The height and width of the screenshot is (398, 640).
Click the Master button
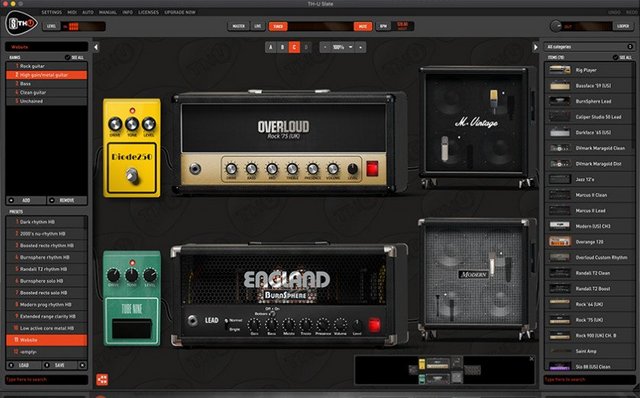point(239,26)
